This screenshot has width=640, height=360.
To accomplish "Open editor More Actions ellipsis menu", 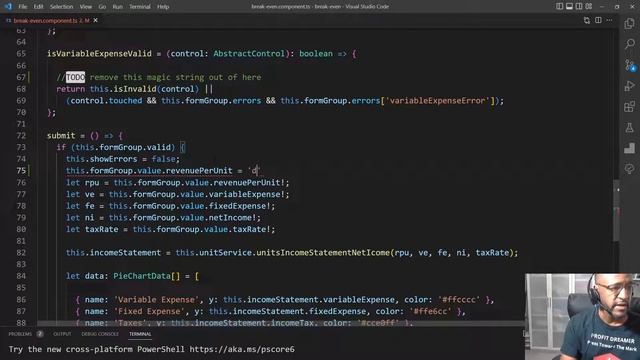I will 609,20.
